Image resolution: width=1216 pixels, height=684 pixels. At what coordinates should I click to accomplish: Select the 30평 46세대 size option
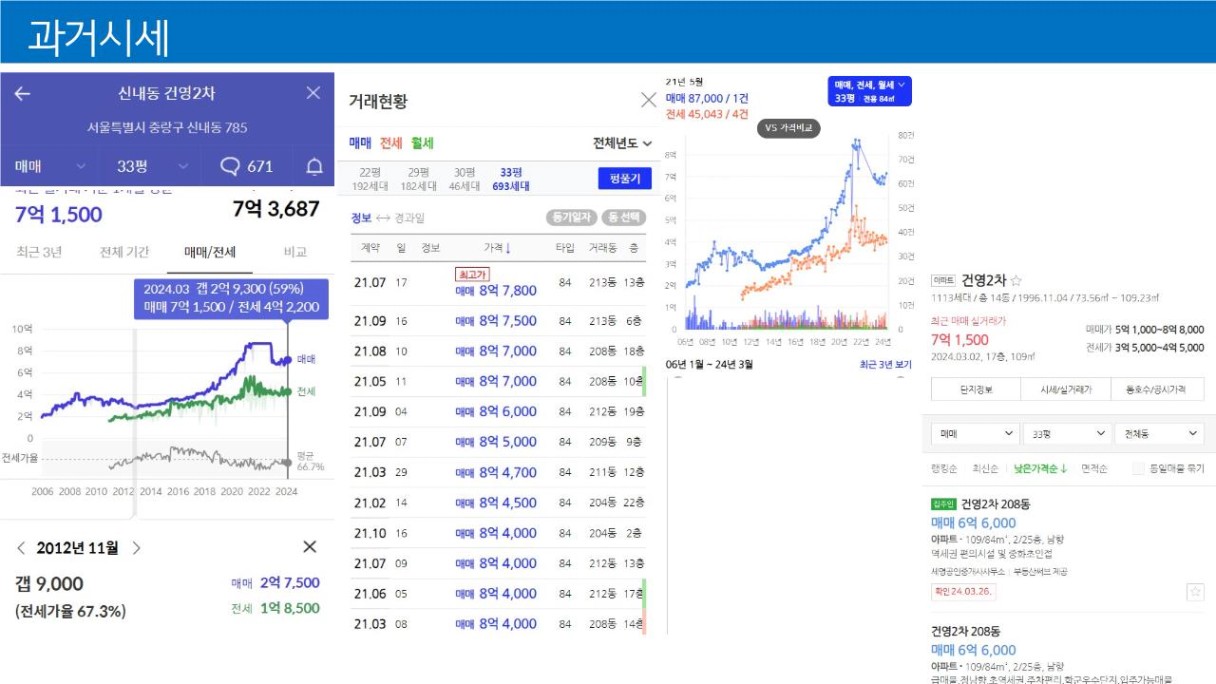click(x=463, y=179)
